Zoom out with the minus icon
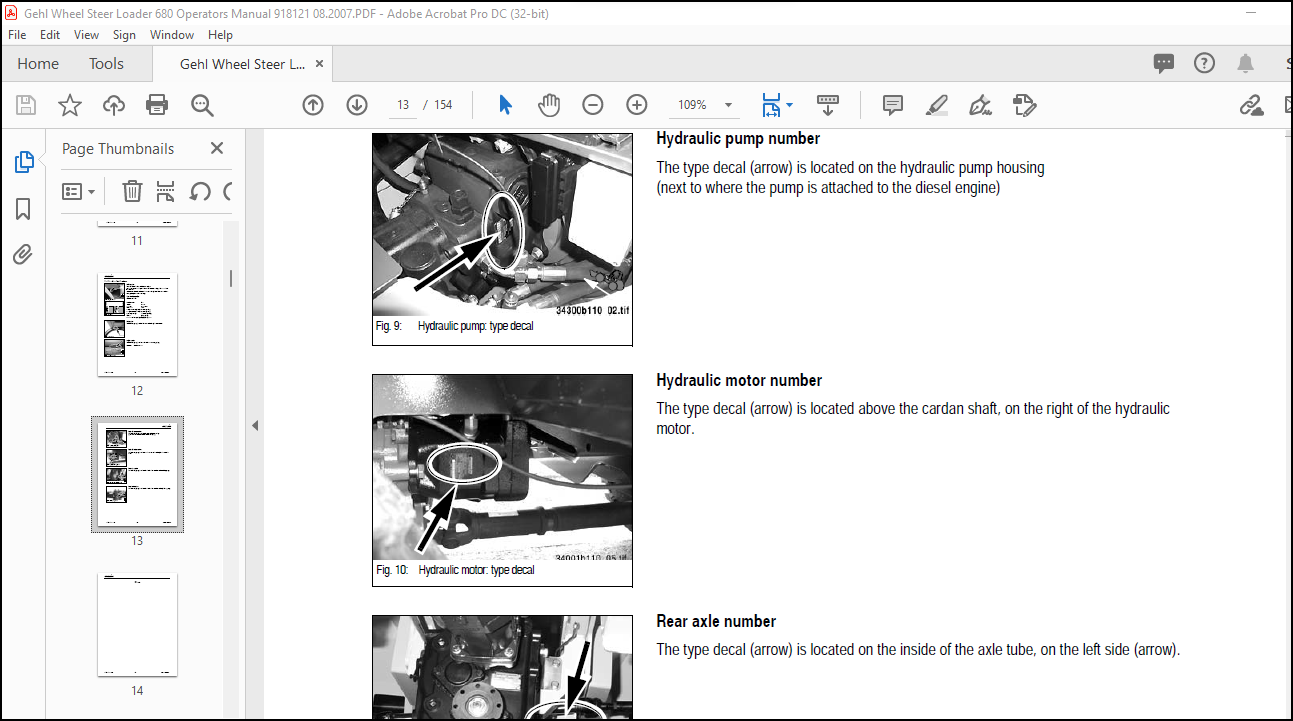Image resolution: width=1293 pixels, height=721 pixels. click(593, 105)
